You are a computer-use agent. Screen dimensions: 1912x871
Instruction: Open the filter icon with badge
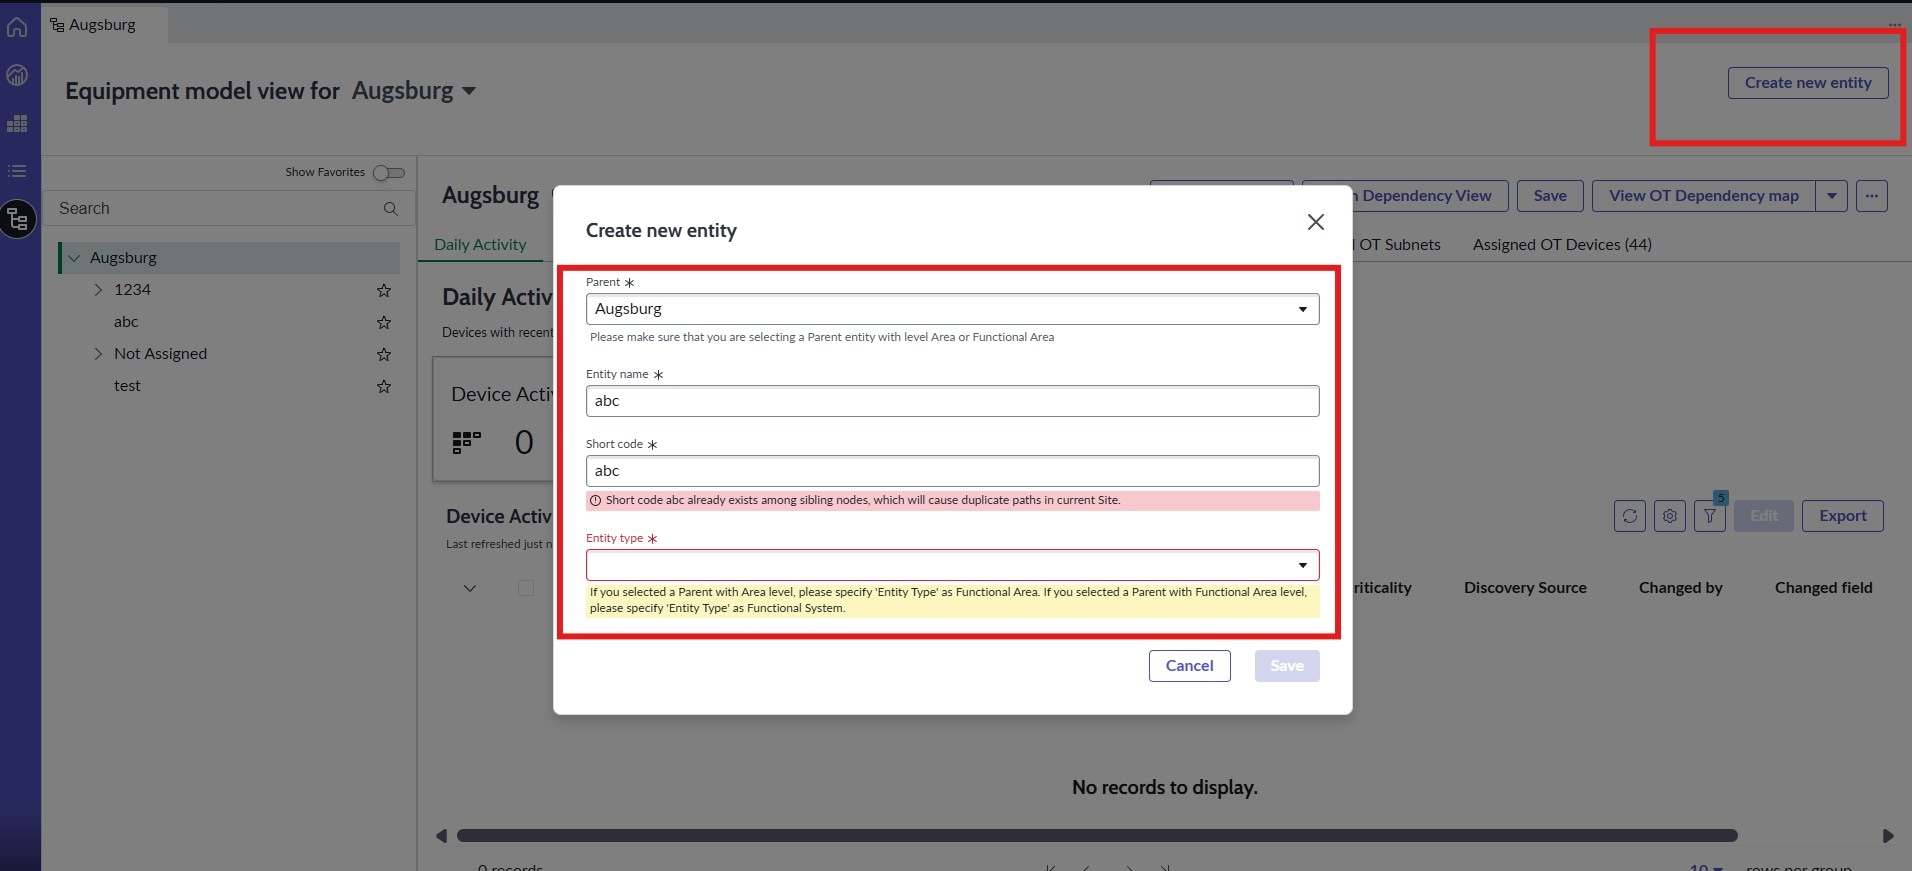[x=1710, y=516]
